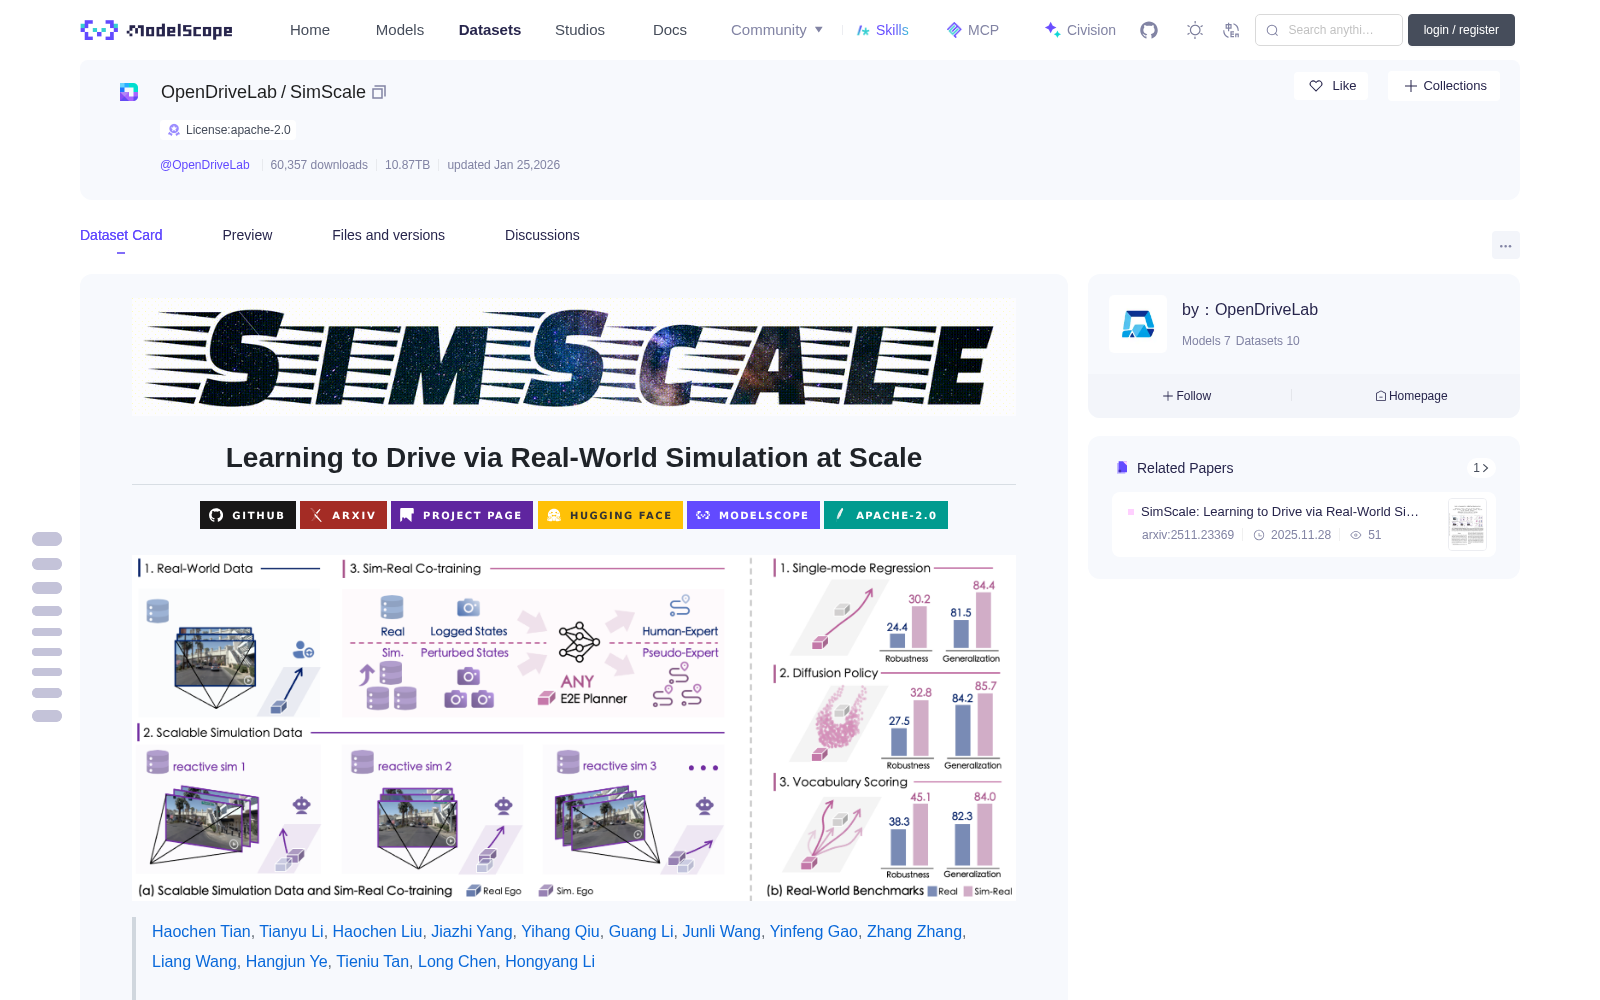Select the Dataset Card tab
The height and width of the screenshot is (1000, 1600).
click(121, 235)
